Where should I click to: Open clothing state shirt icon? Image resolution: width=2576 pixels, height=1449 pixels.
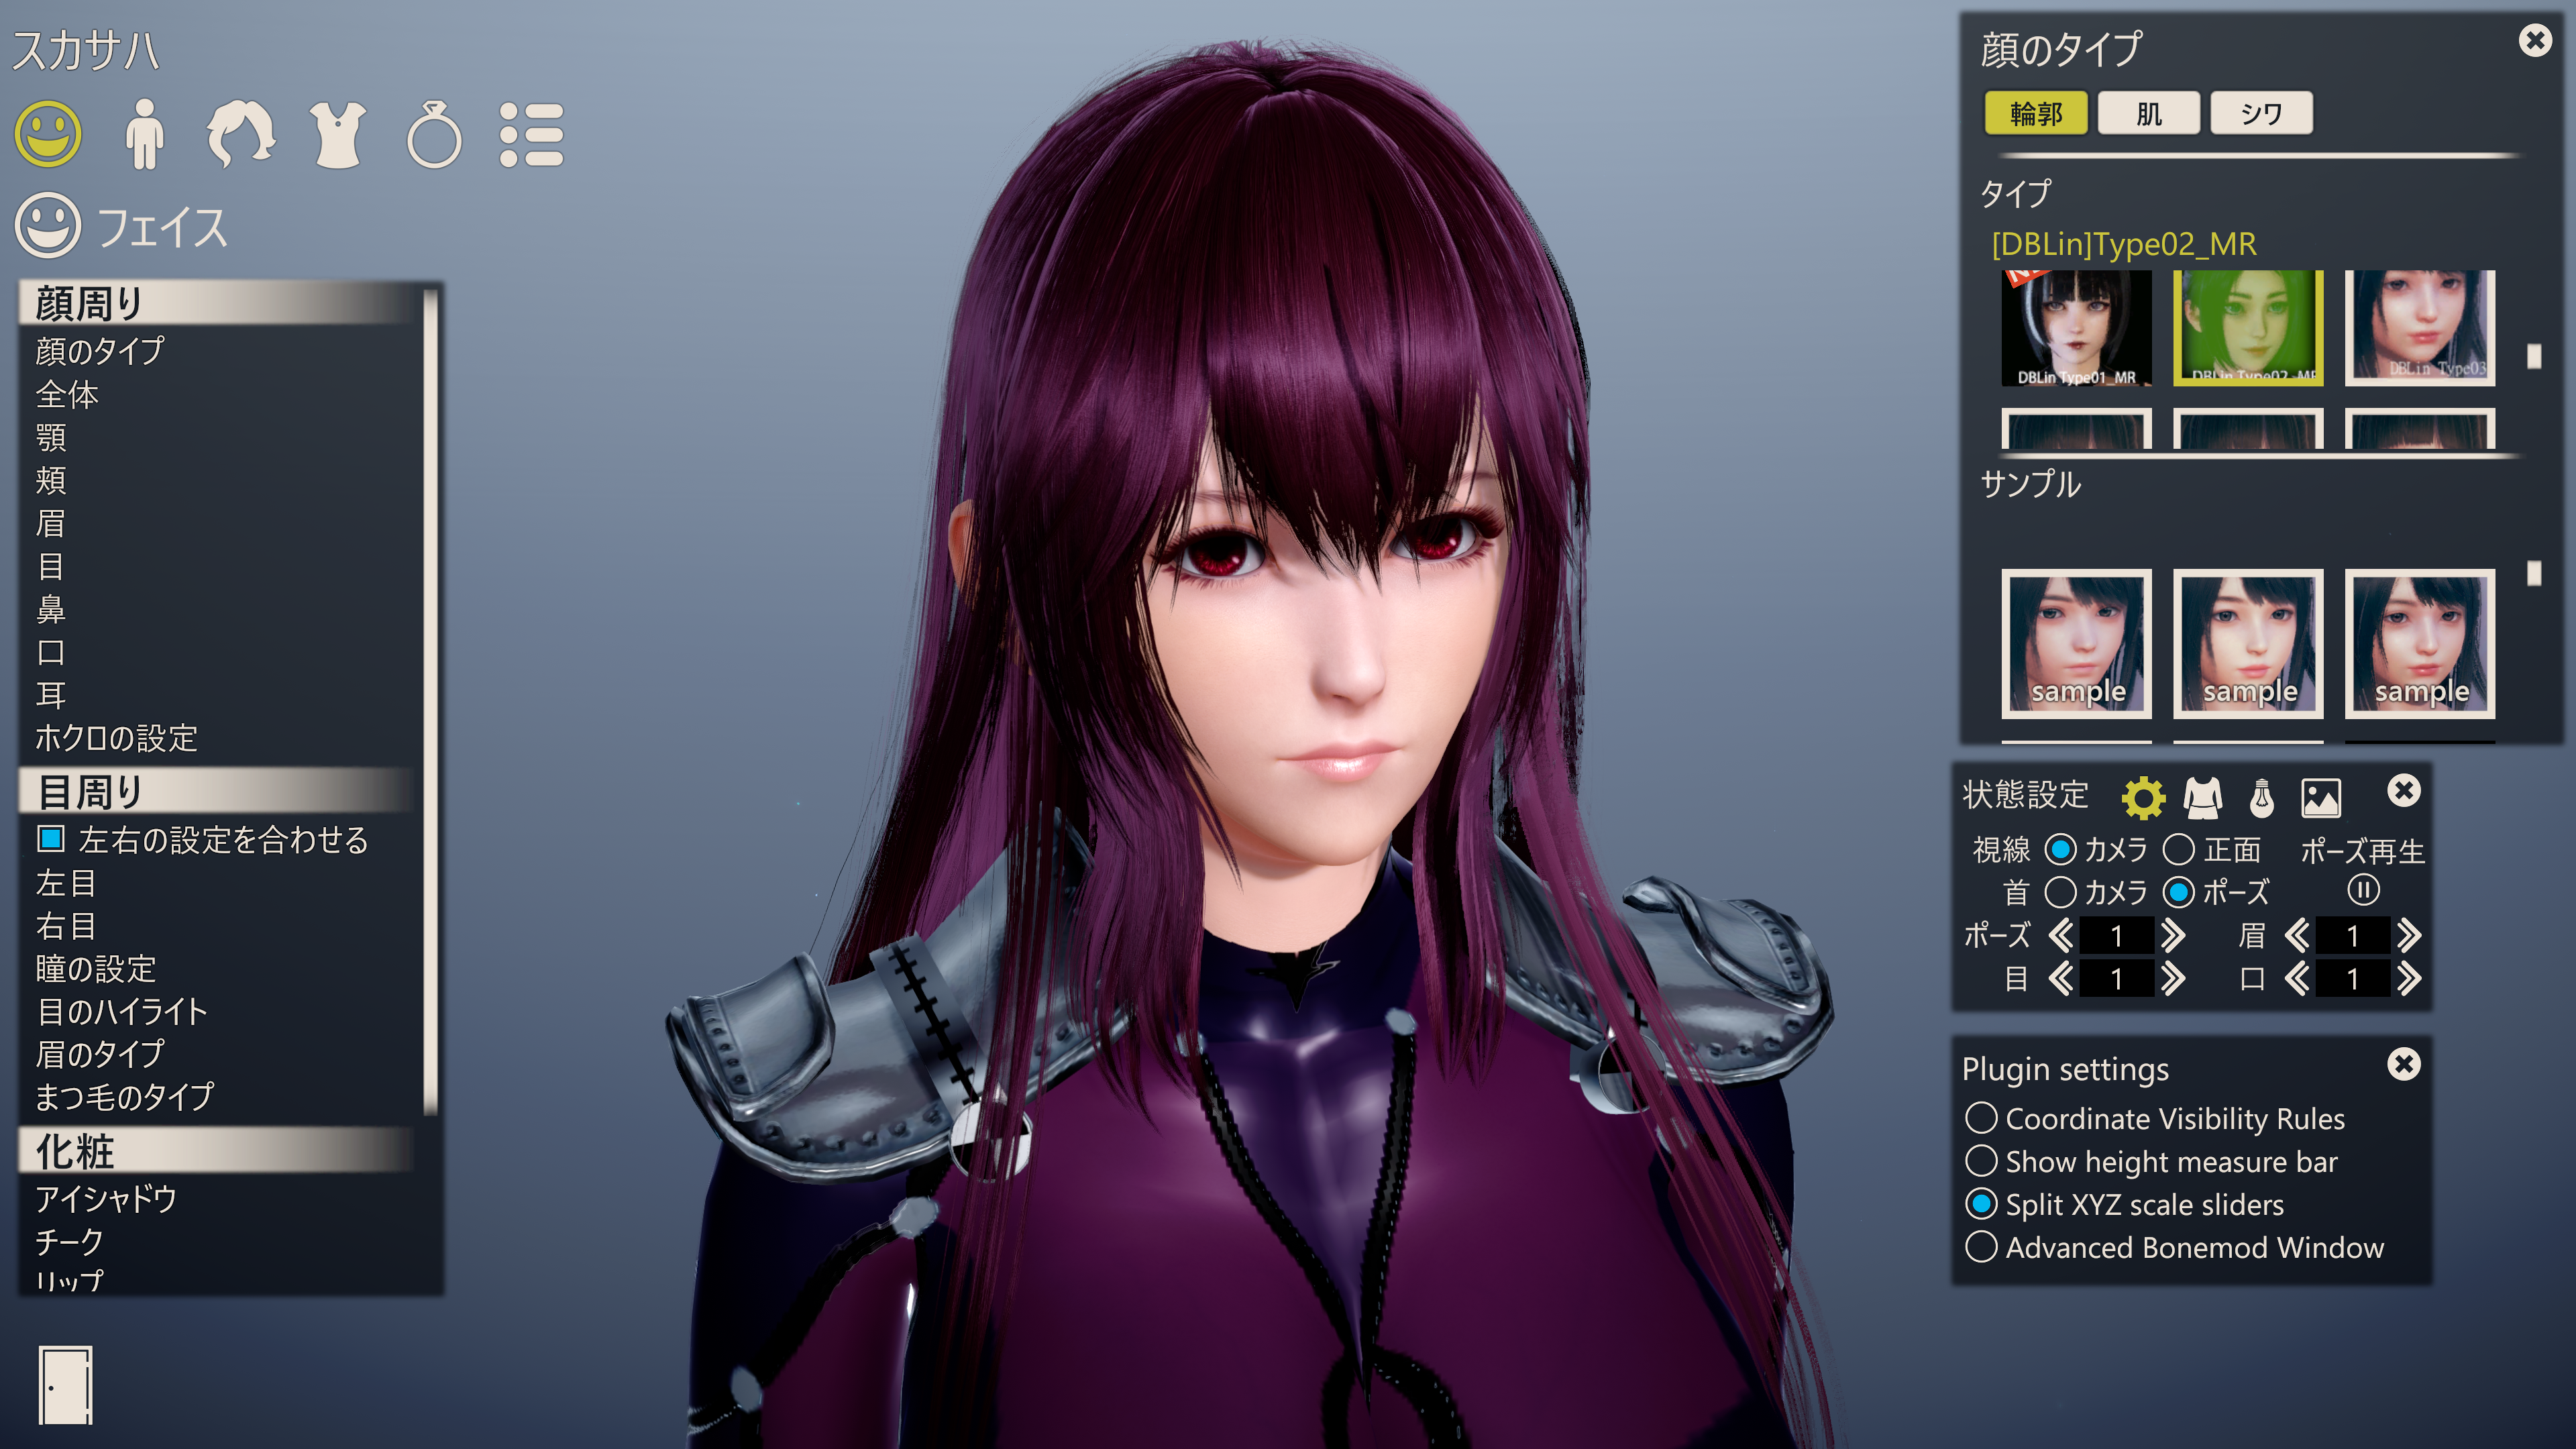tap(2203, 797)
